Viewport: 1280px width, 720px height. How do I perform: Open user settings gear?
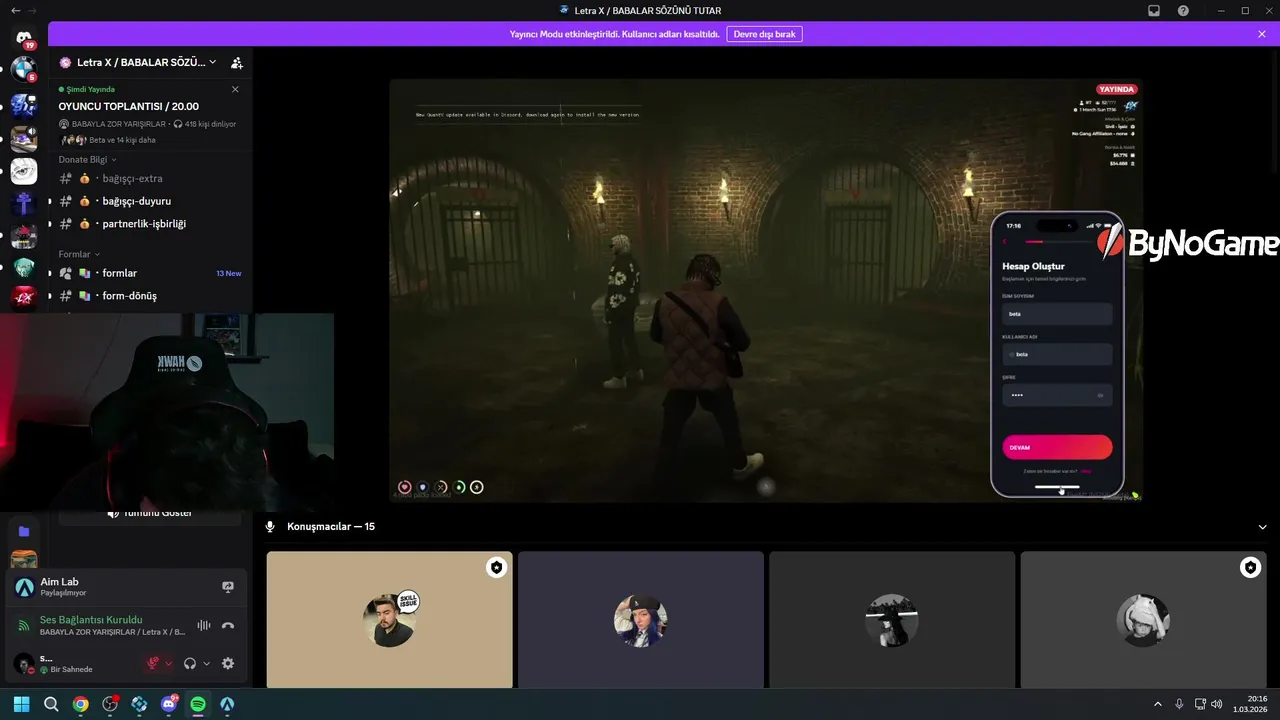tap(228, 663)
